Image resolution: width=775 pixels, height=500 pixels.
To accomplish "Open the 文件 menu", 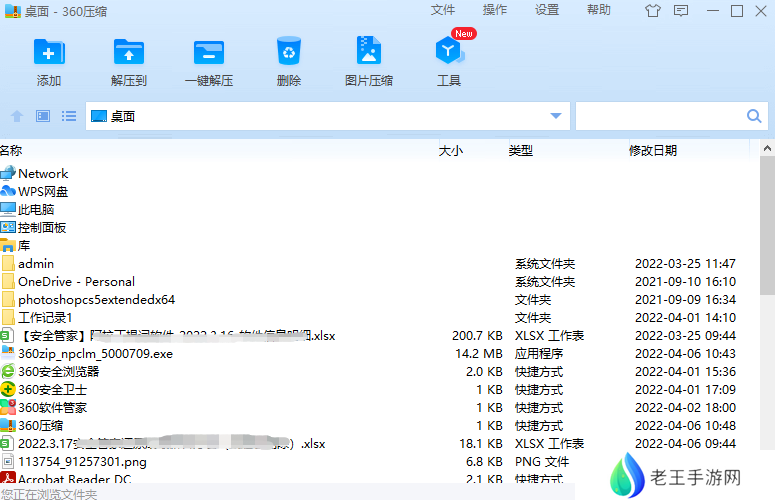I will pos(442,10).
